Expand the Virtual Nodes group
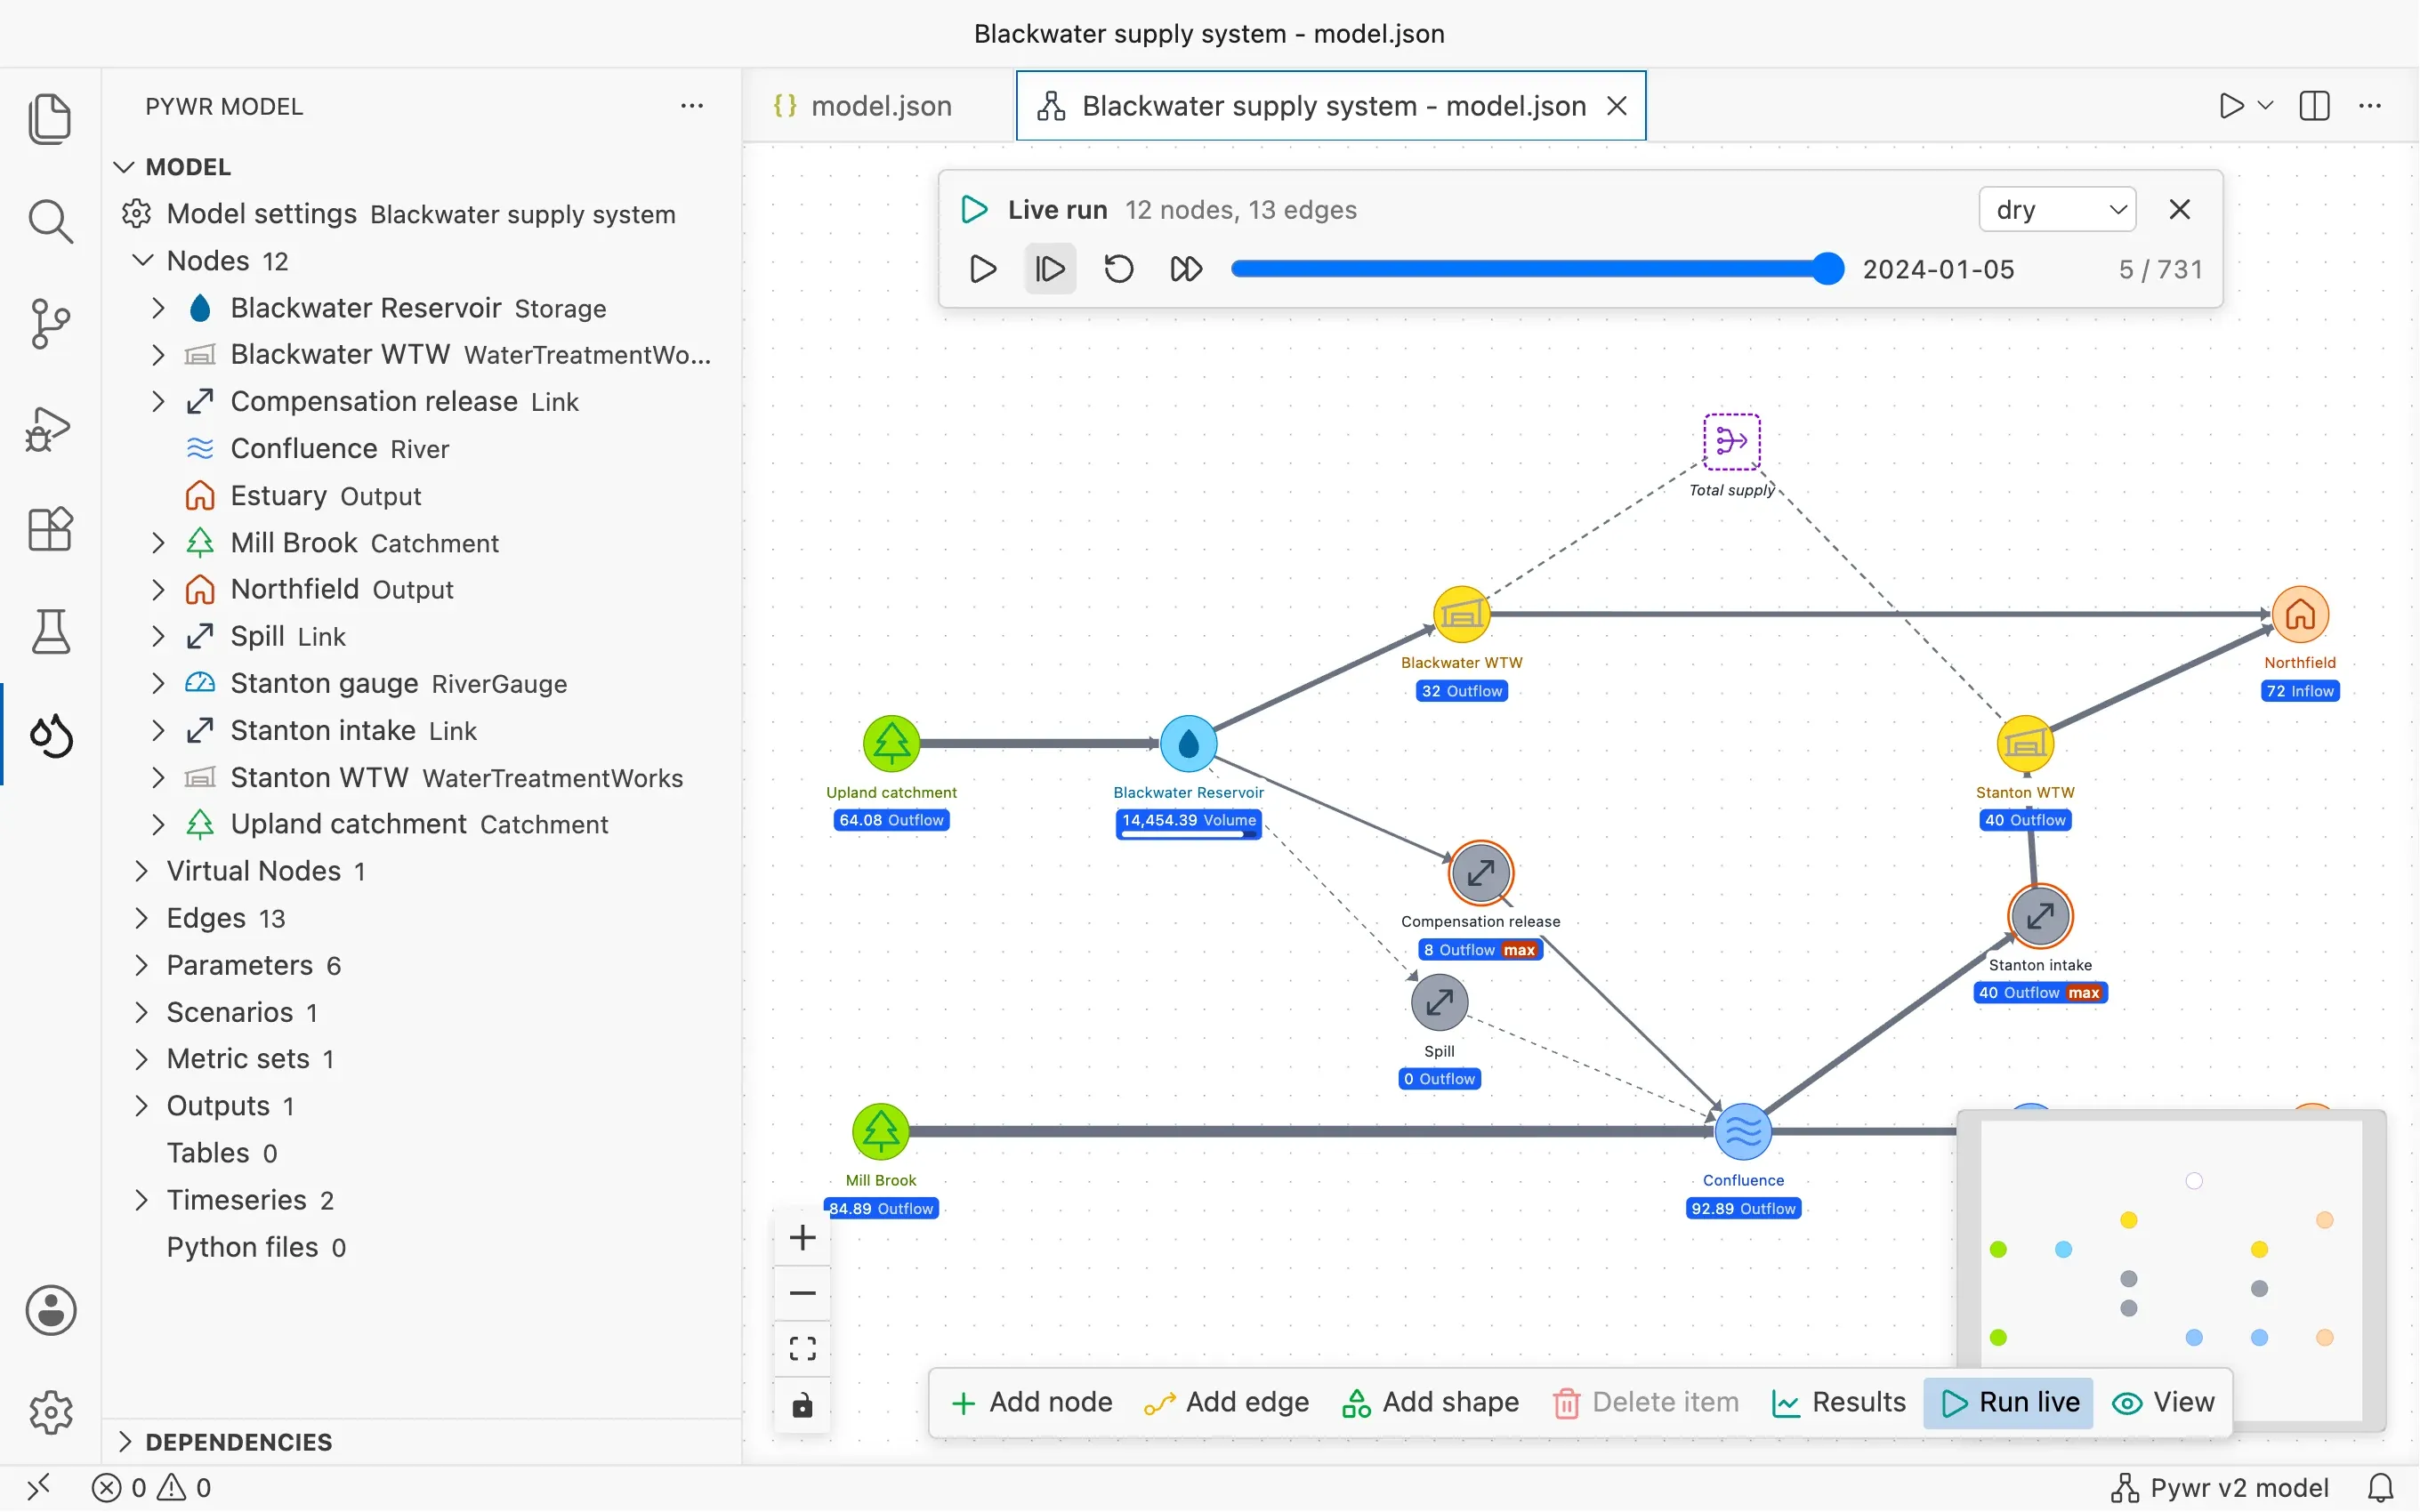Viewport: 2420px width, 1512px height. click(x=142, y=871)
